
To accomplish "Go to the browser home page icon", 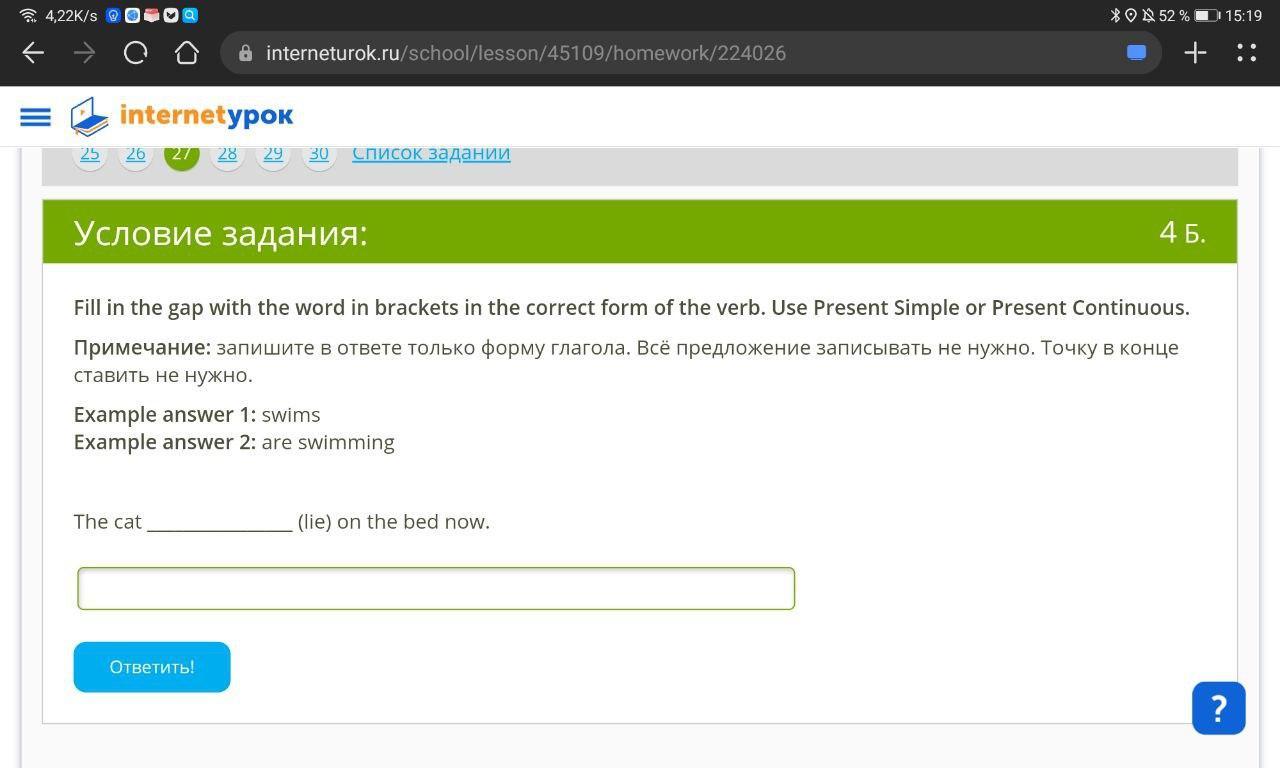I will coord(187,53).
